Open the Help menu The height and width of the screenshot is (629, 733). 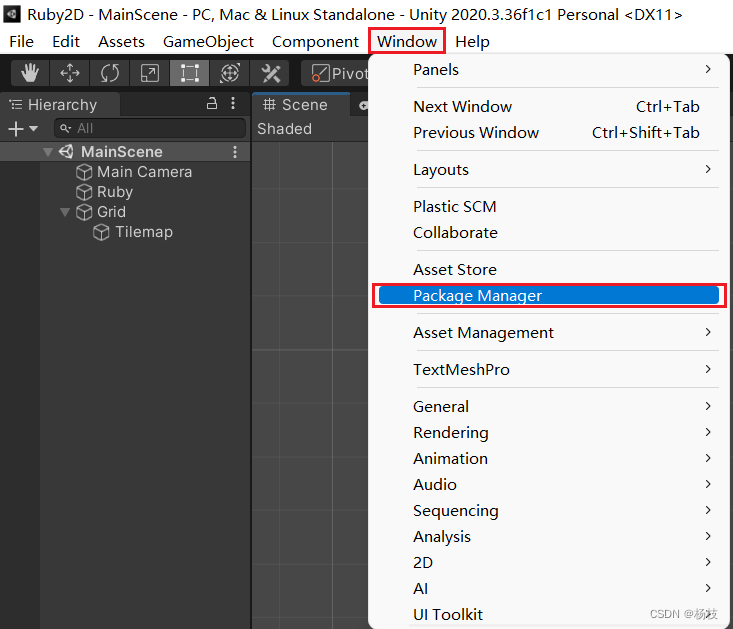472,42
